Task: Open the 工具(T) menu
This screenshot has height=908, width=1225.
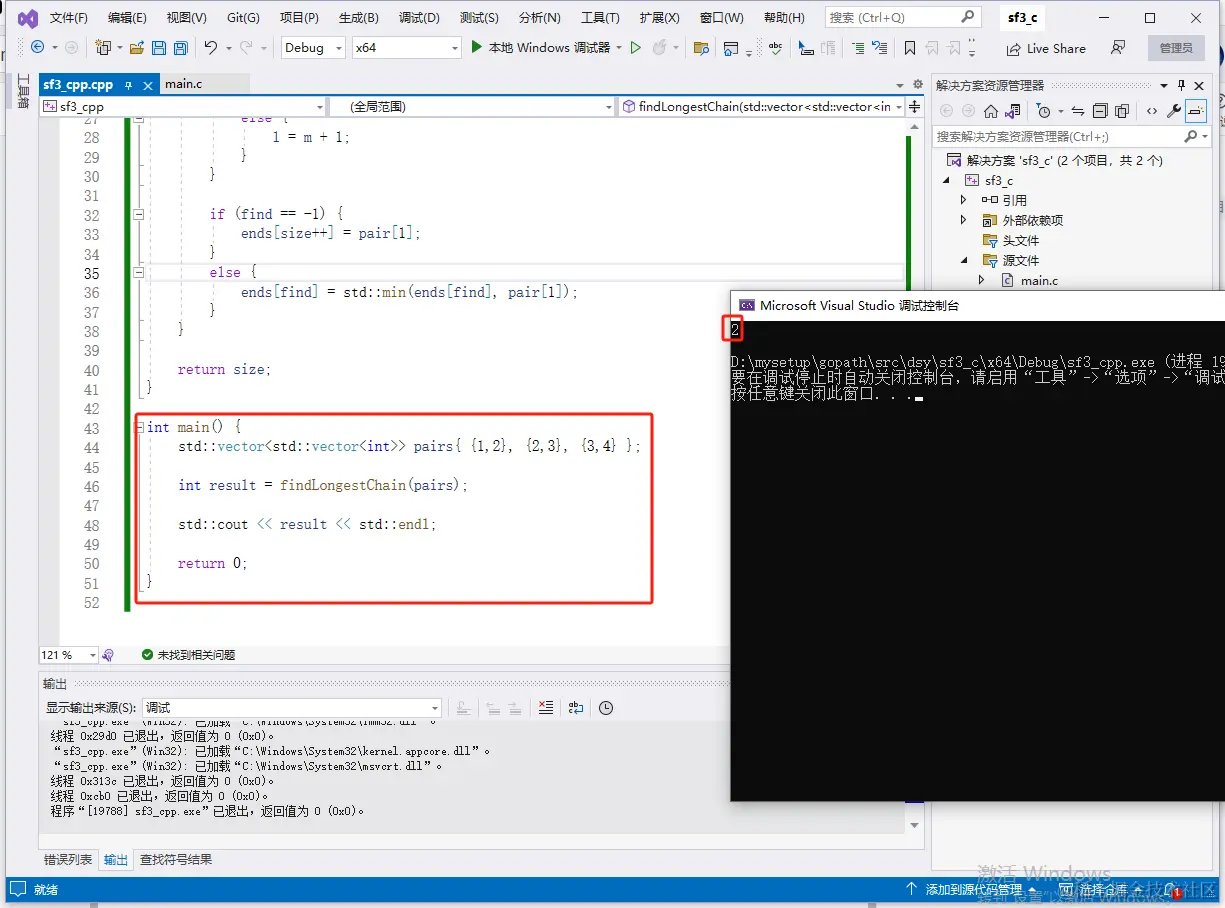Action: (600, 18)
